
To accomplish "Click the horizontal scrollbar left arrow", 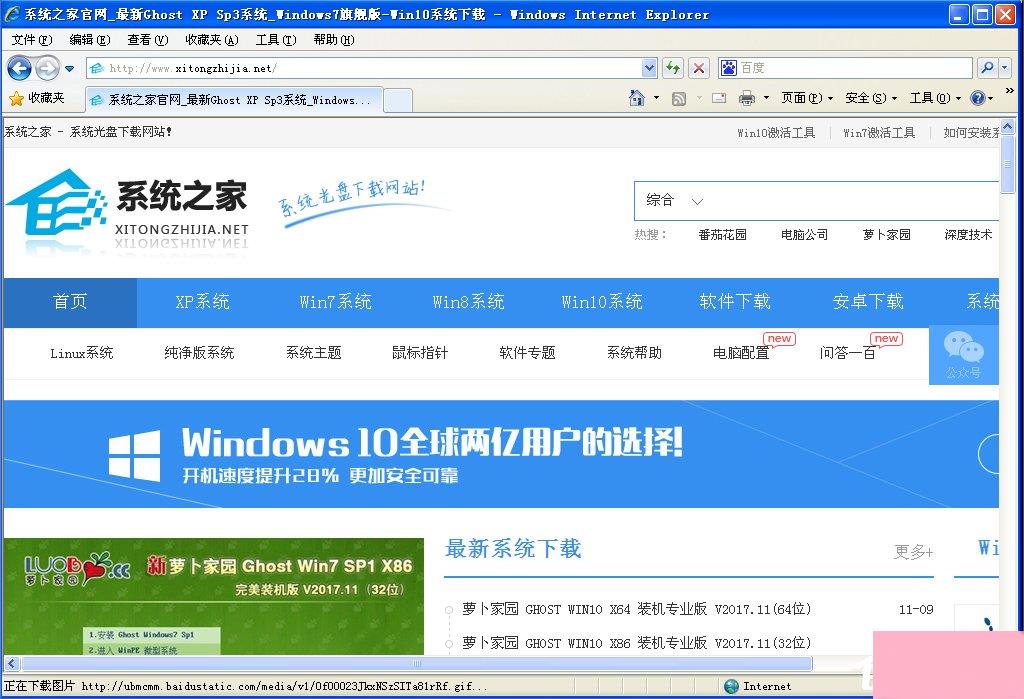I will 11,664.
